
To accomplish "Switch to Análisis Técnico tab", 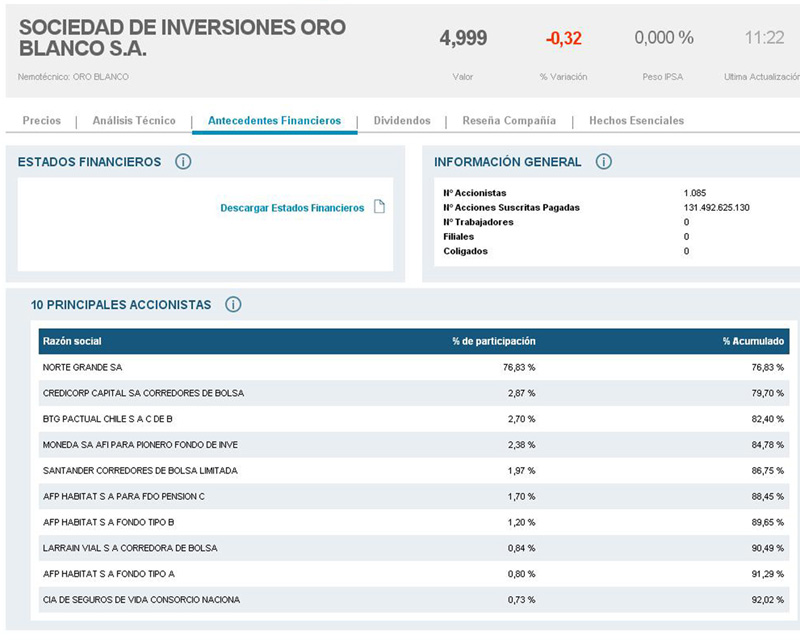I will pos(134,120).
